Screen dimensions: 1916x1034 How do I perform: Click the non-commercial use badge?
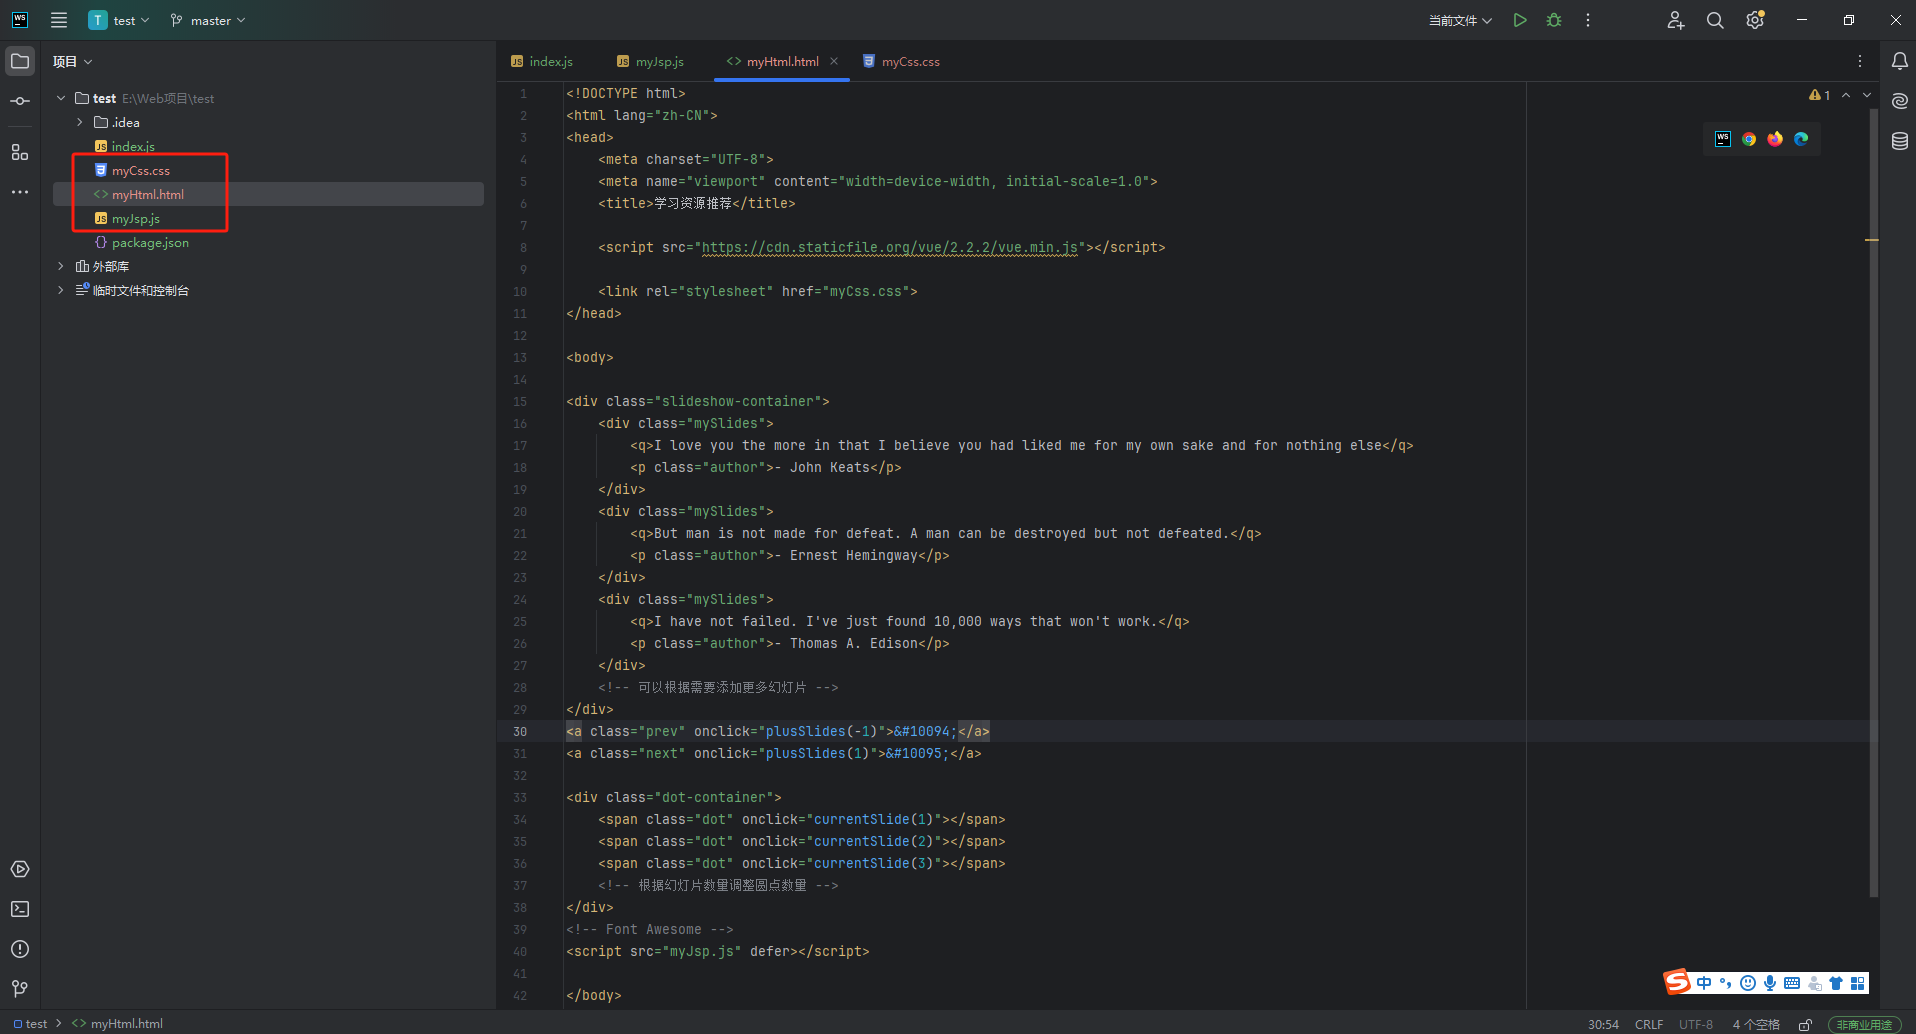pyautogui.click(x=1864, y=1024)
